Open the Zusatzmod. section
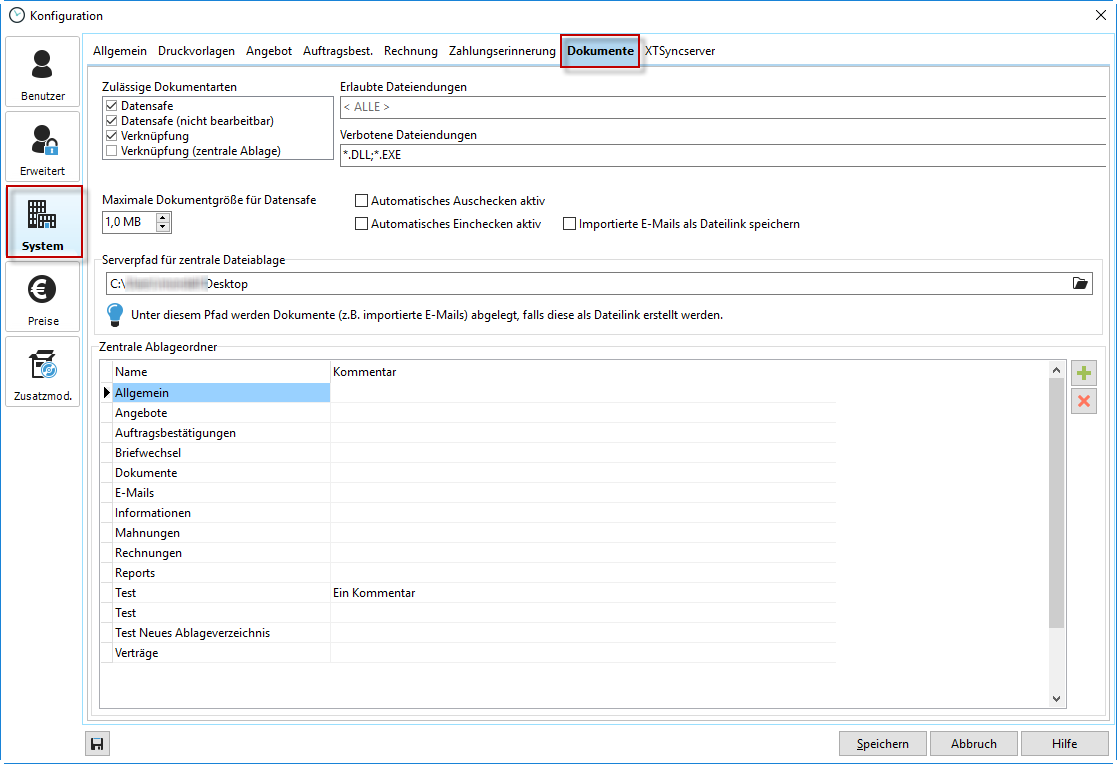This screenshot has height=764, width=1117. [42, 371]
